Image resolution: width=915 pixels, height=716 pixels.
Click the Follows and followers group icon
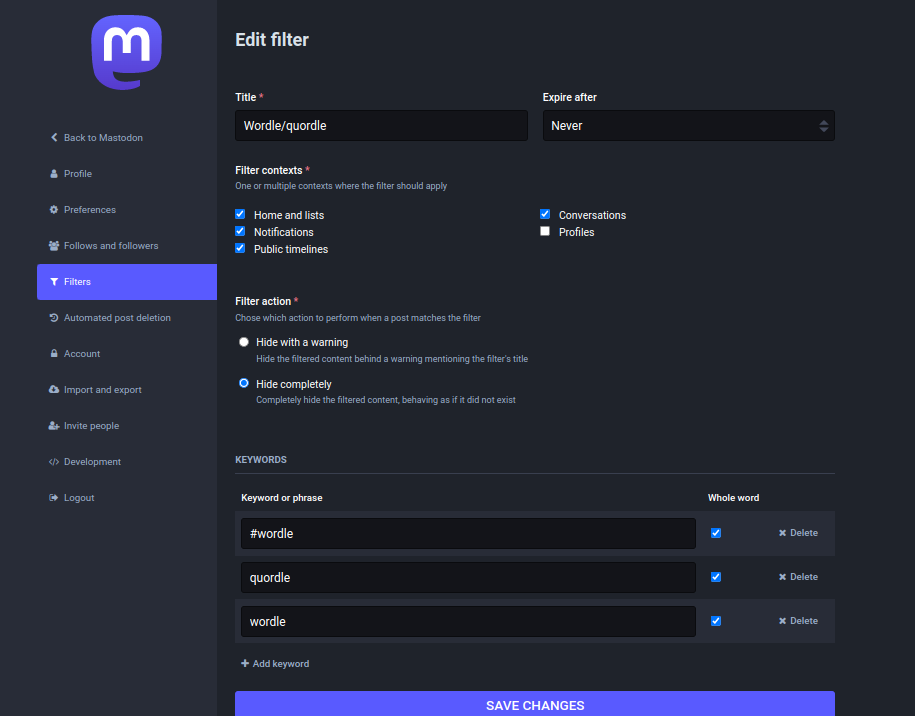[54, 246]
